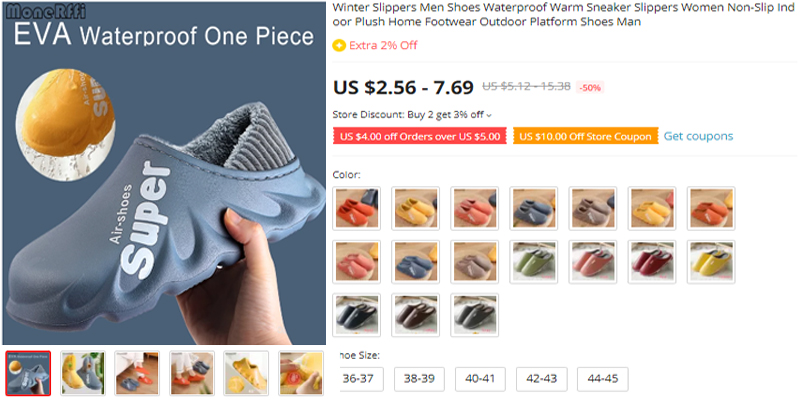The image size is (800, 400).
Task: Pick the green slipper color option
Action: click(534, 261)
